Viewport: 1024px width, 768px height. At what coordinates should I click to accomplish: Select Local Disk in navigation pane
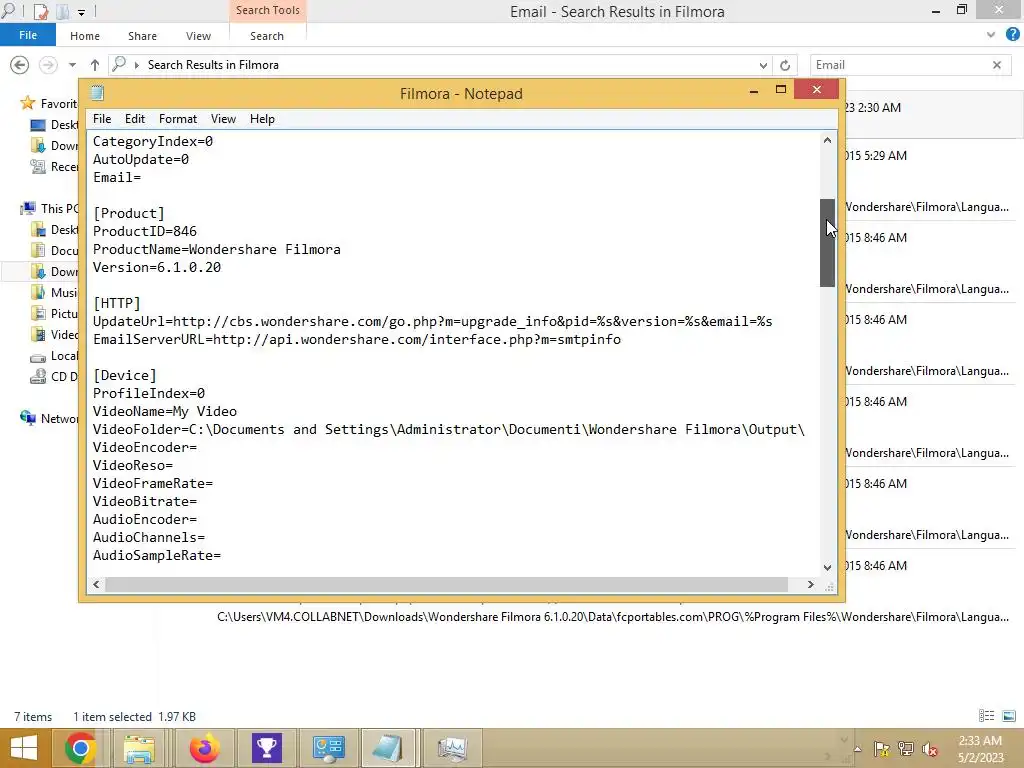(x=55, y=356)
